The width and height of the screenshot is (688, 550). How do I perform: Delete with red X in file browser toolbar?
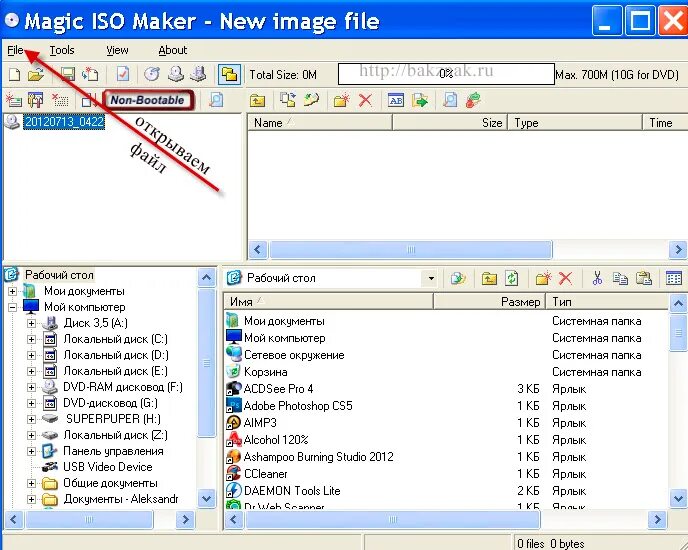coord(566,278)
